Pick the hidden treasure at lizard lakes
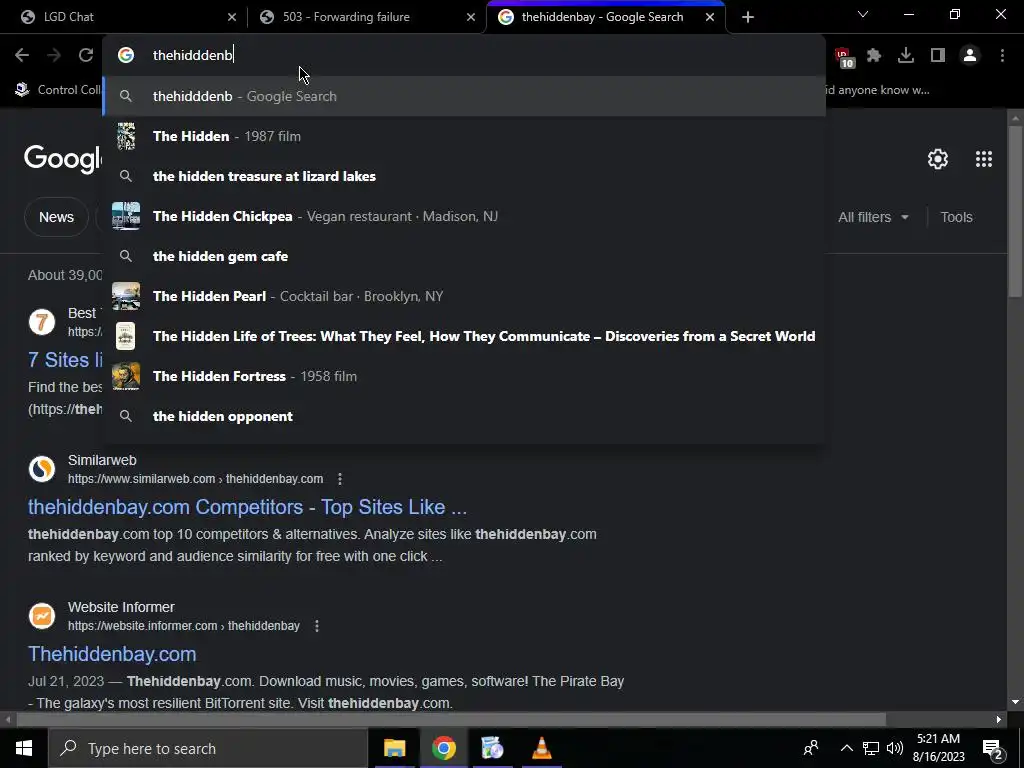 [464, 176]
